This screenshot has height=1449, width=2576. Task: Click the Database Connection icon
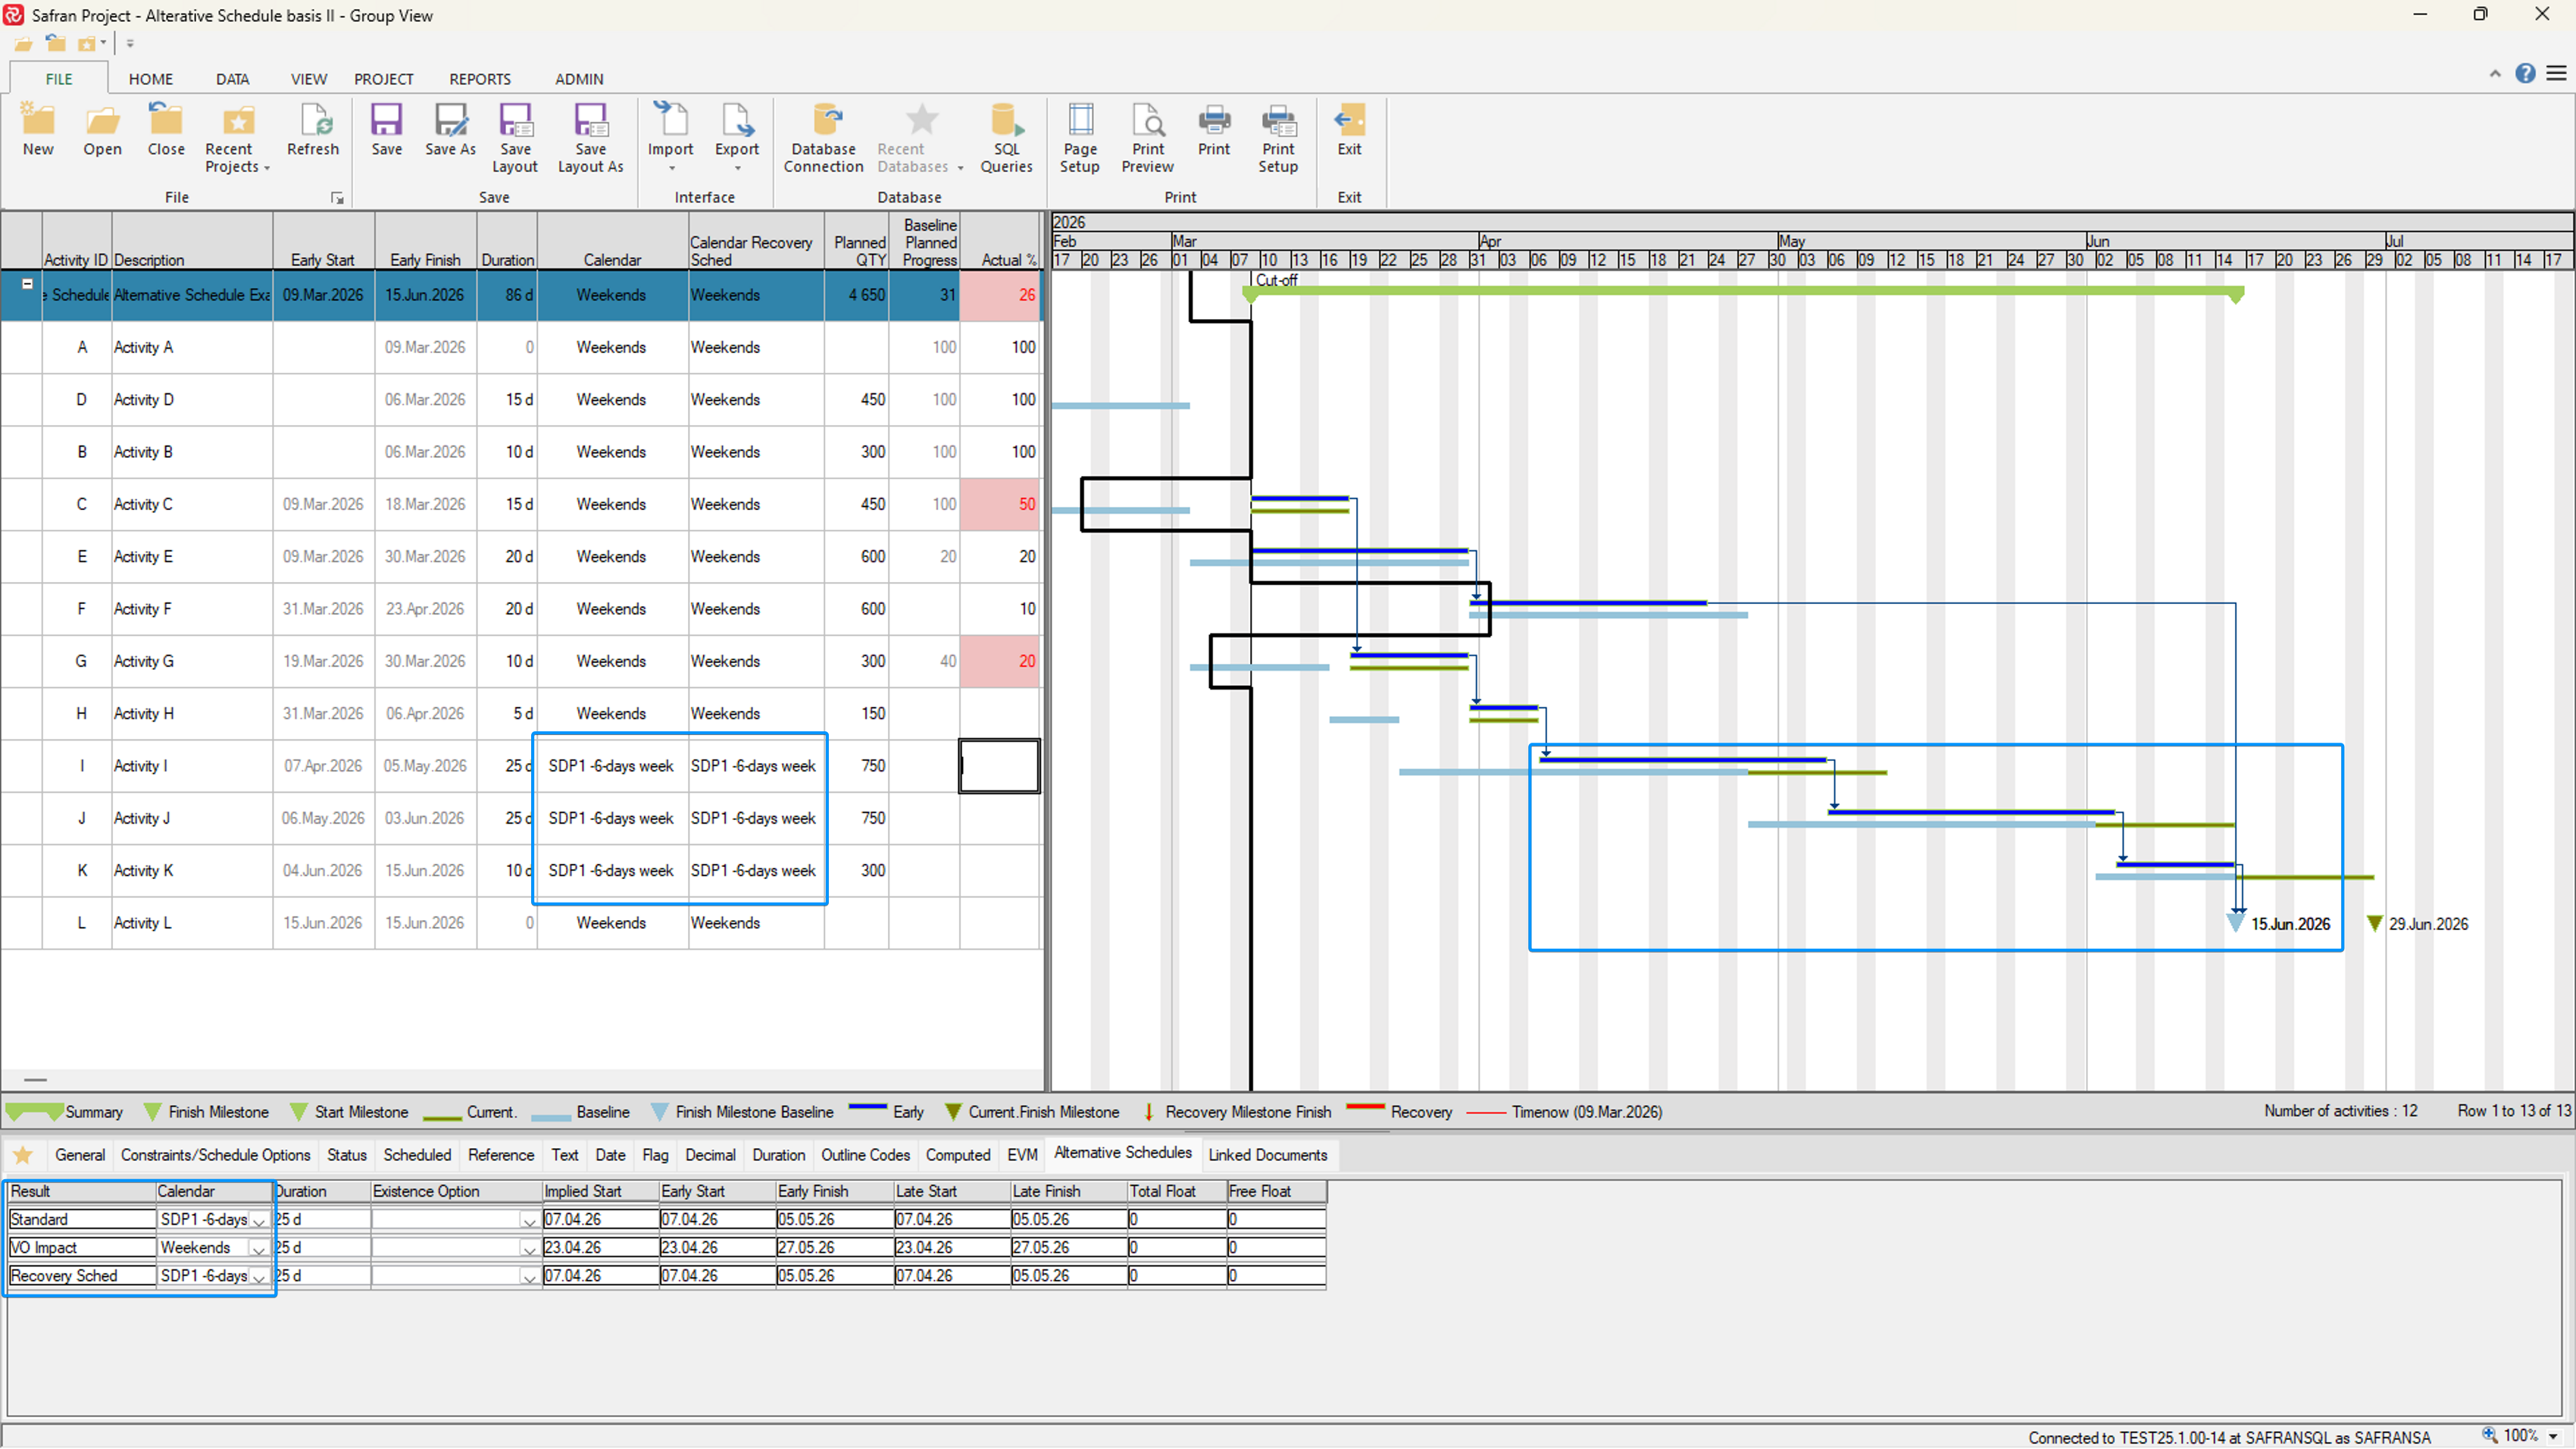pos(824,122)
